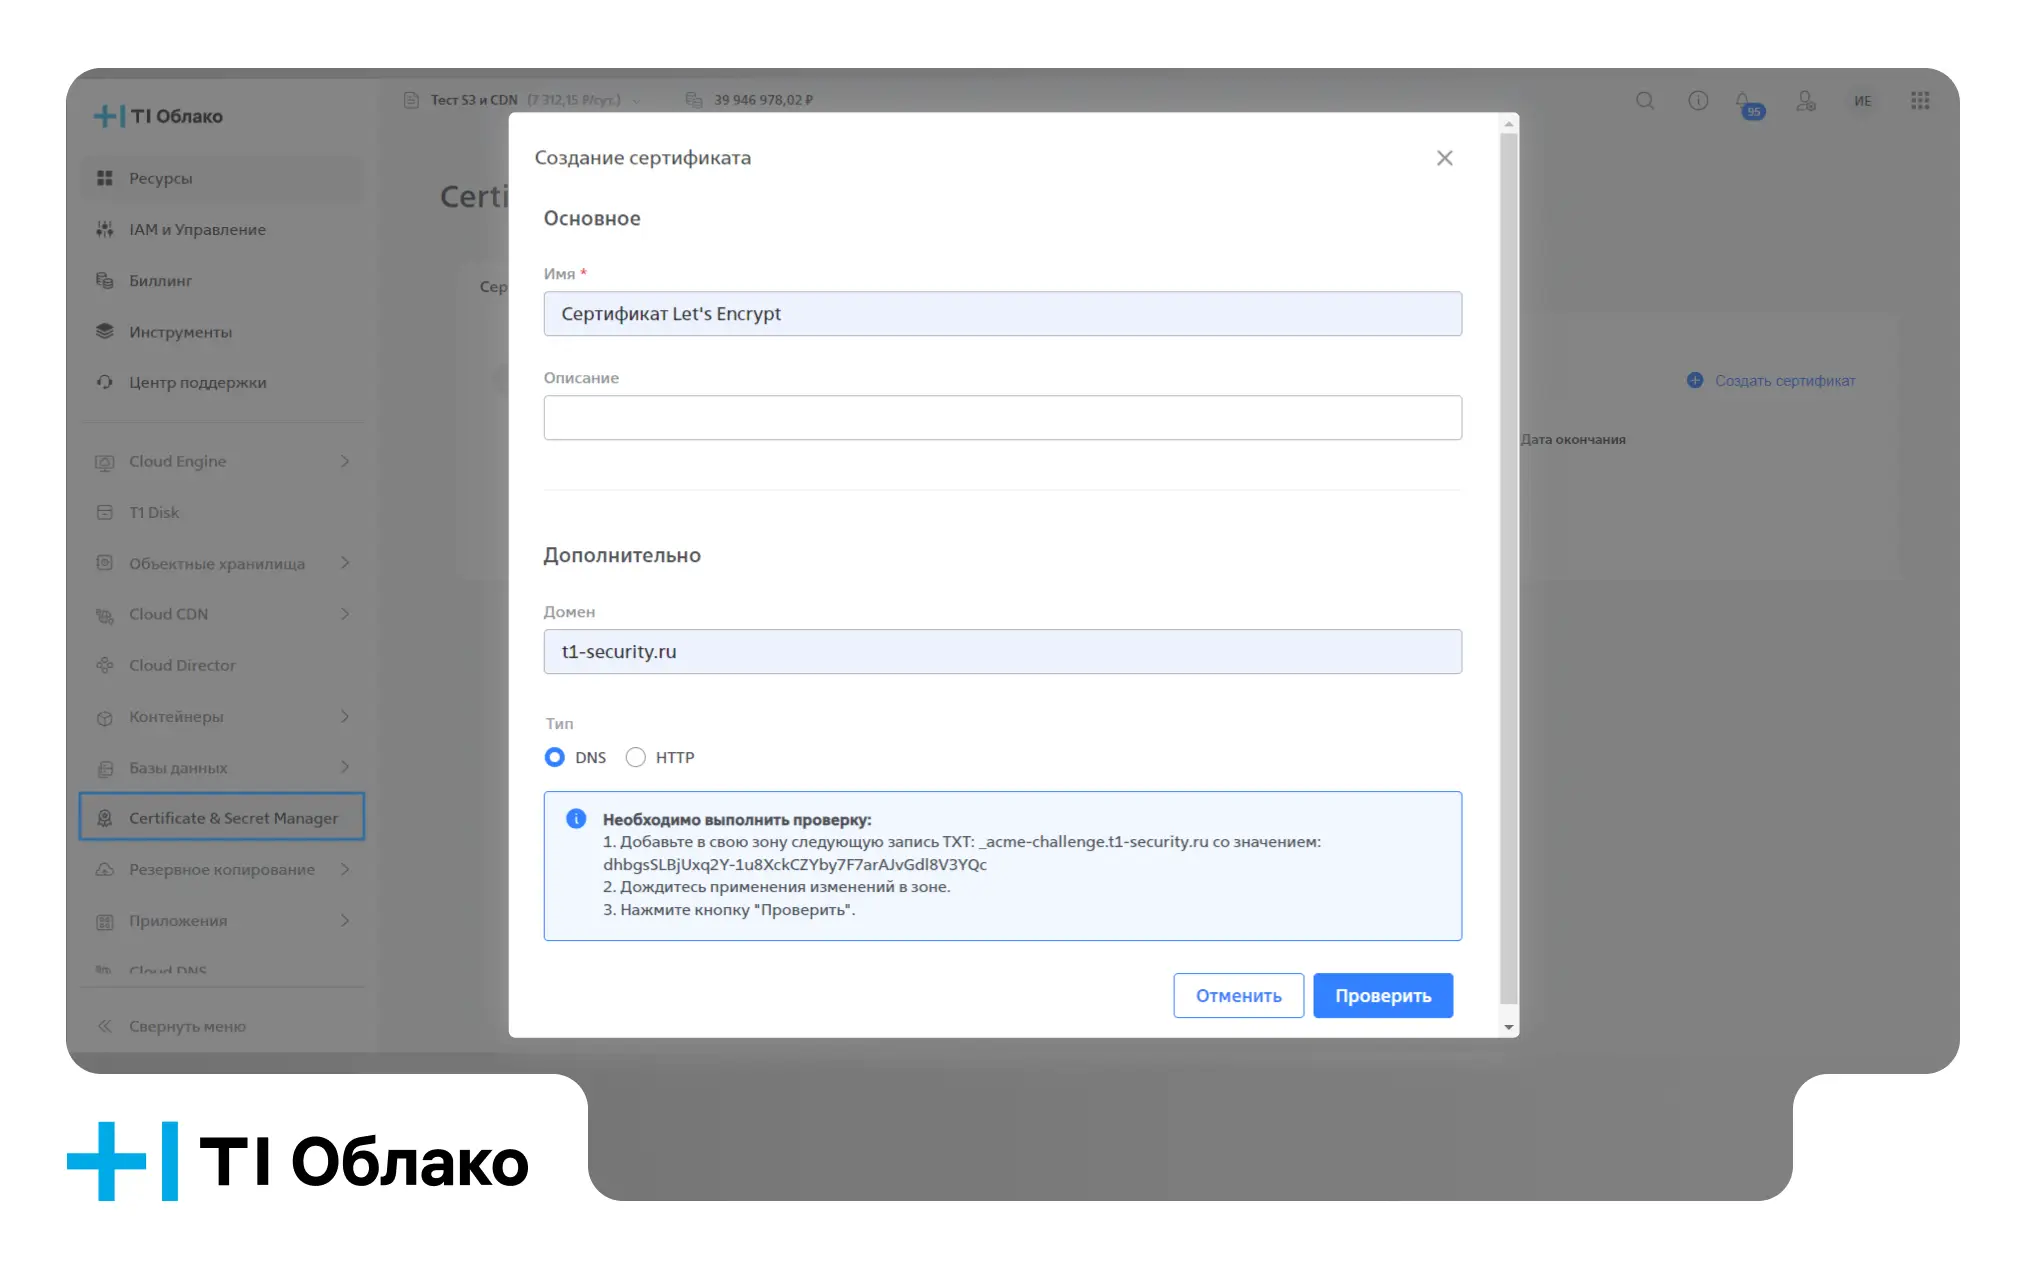Open the project selector Тест S3 и CDN

click(x=523, y=100)
